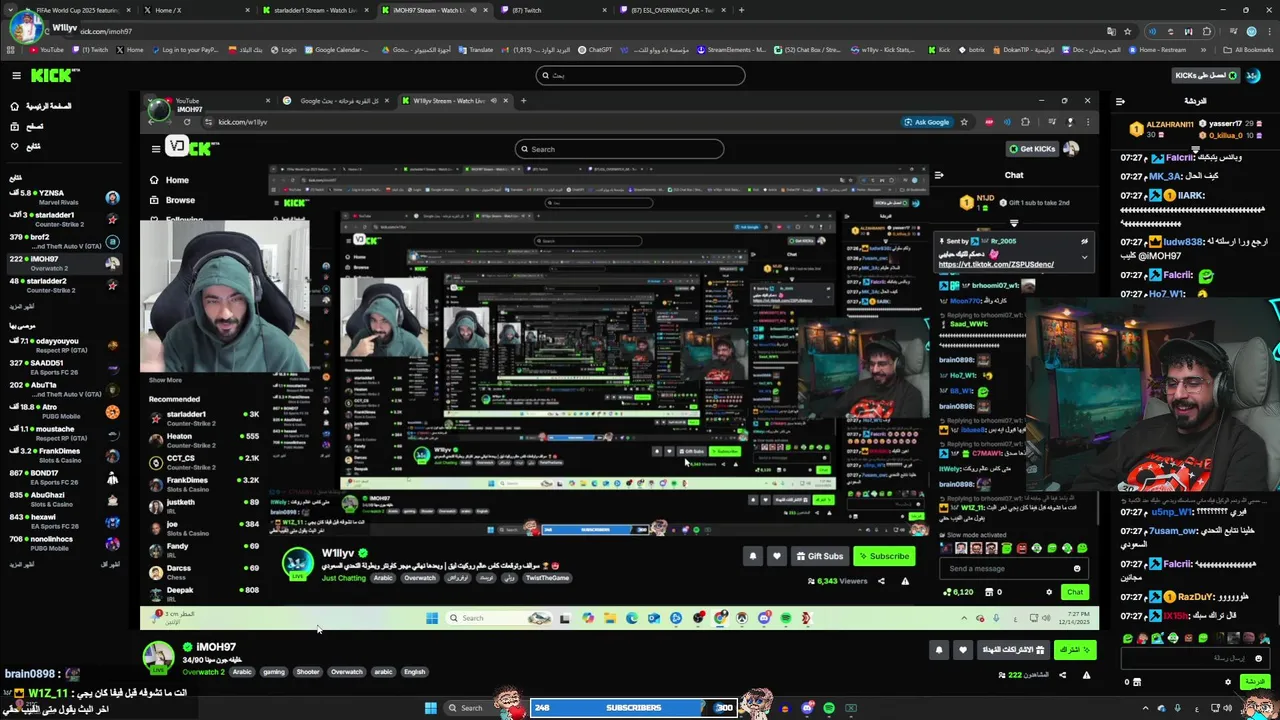Viewport: 1280px width, 720px height.
Task: Click the report warning icon under the stream
Action: coord(1086,675)
